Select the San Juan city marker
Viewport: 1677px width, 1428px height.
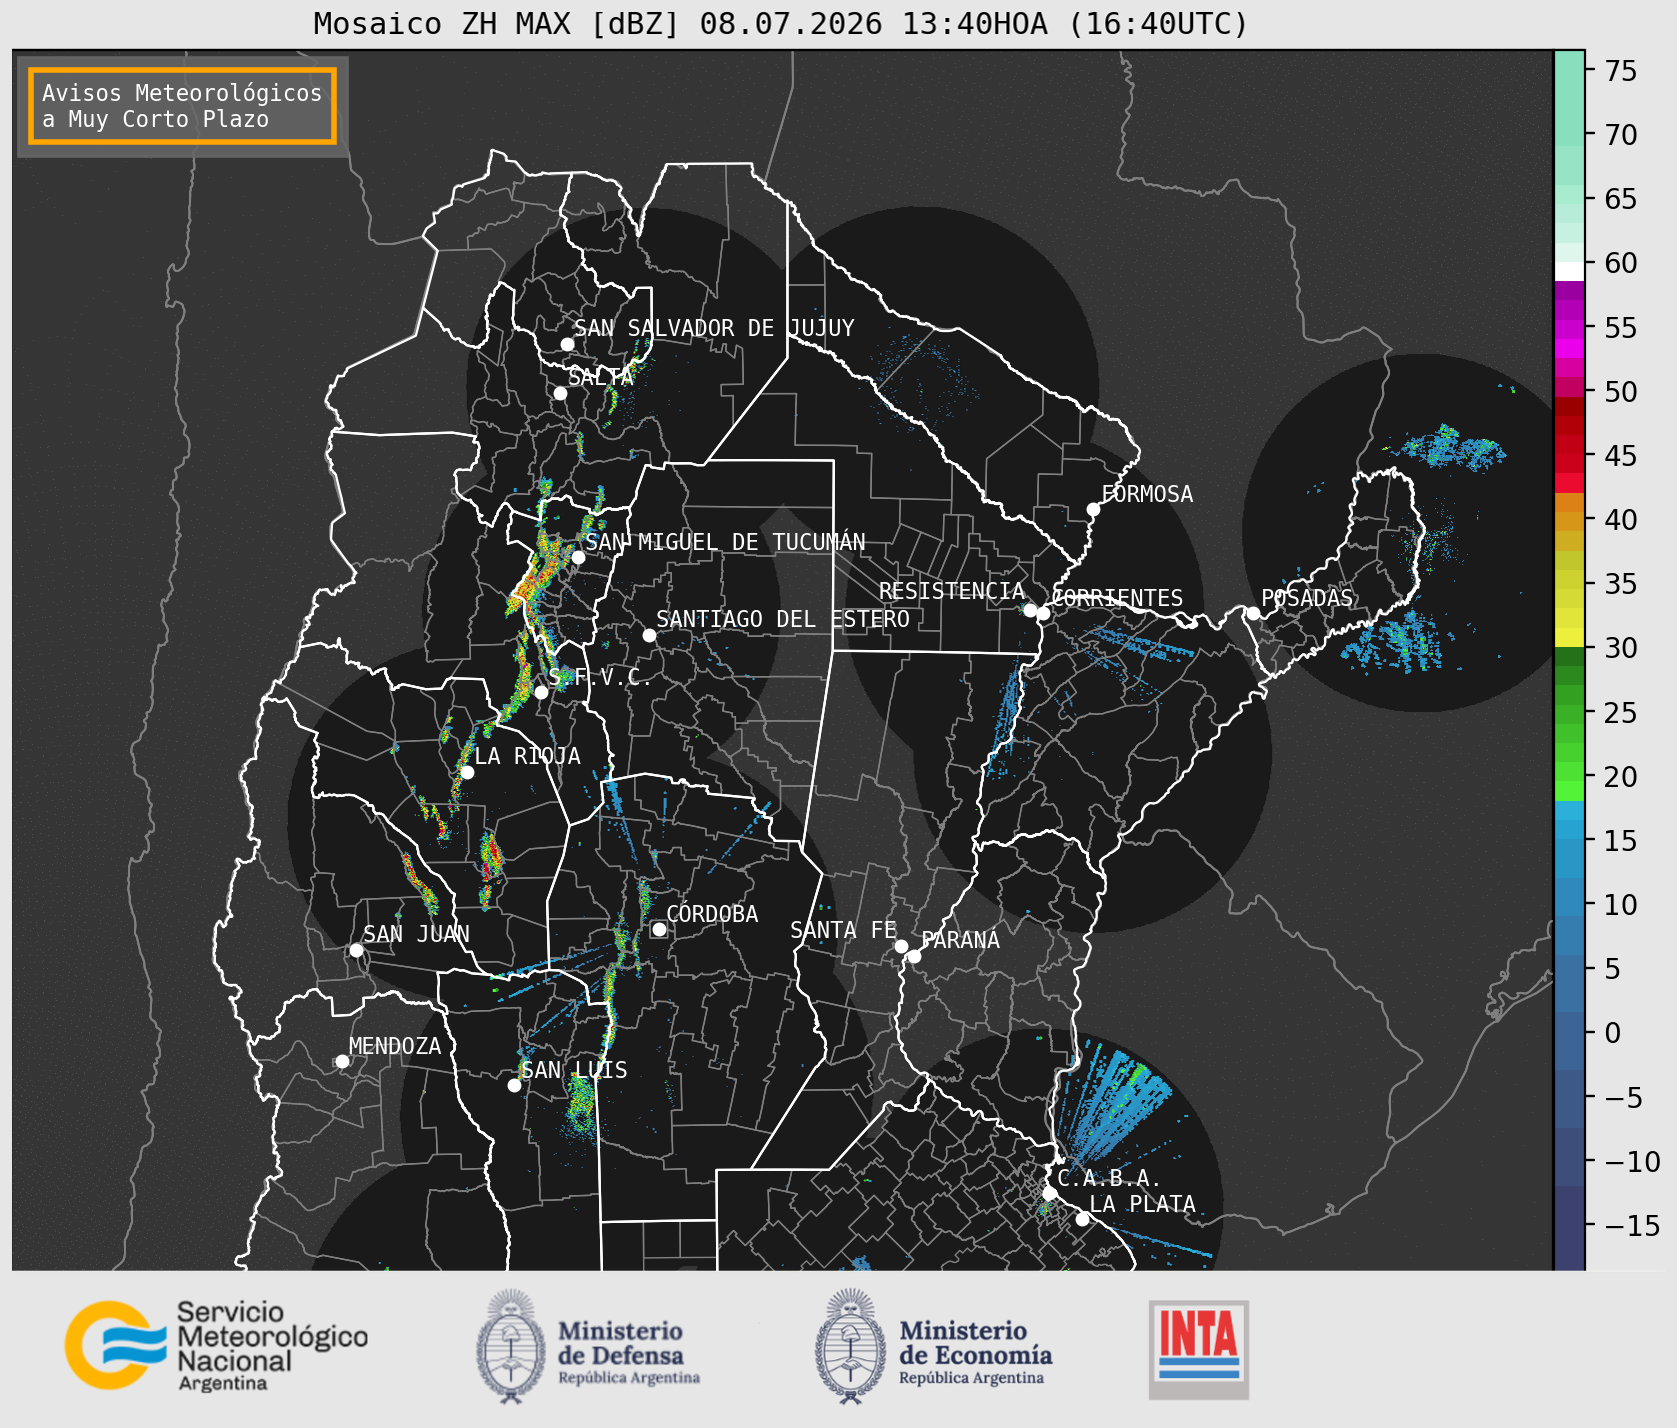click(x=356, y=950)
